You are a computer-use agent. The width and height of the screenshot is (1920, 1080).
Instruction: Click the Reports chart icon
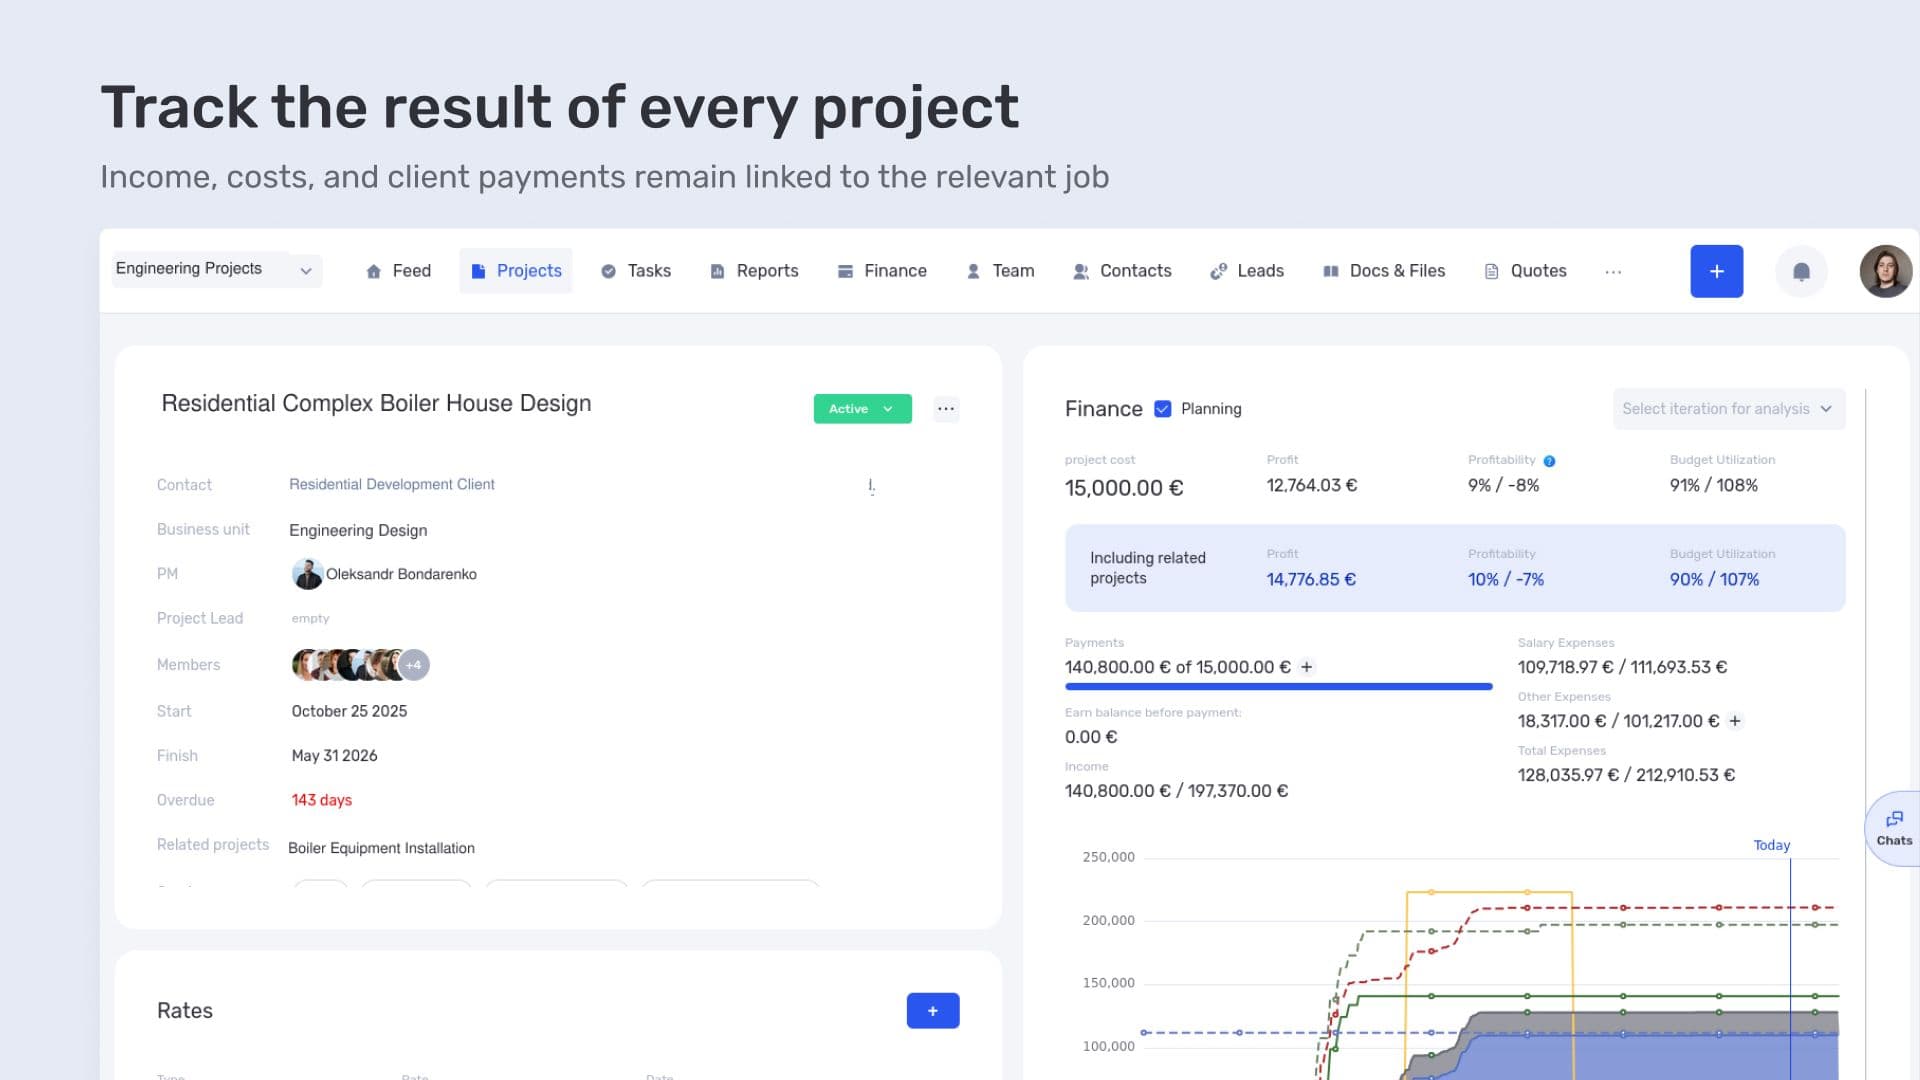coord(717,271)
